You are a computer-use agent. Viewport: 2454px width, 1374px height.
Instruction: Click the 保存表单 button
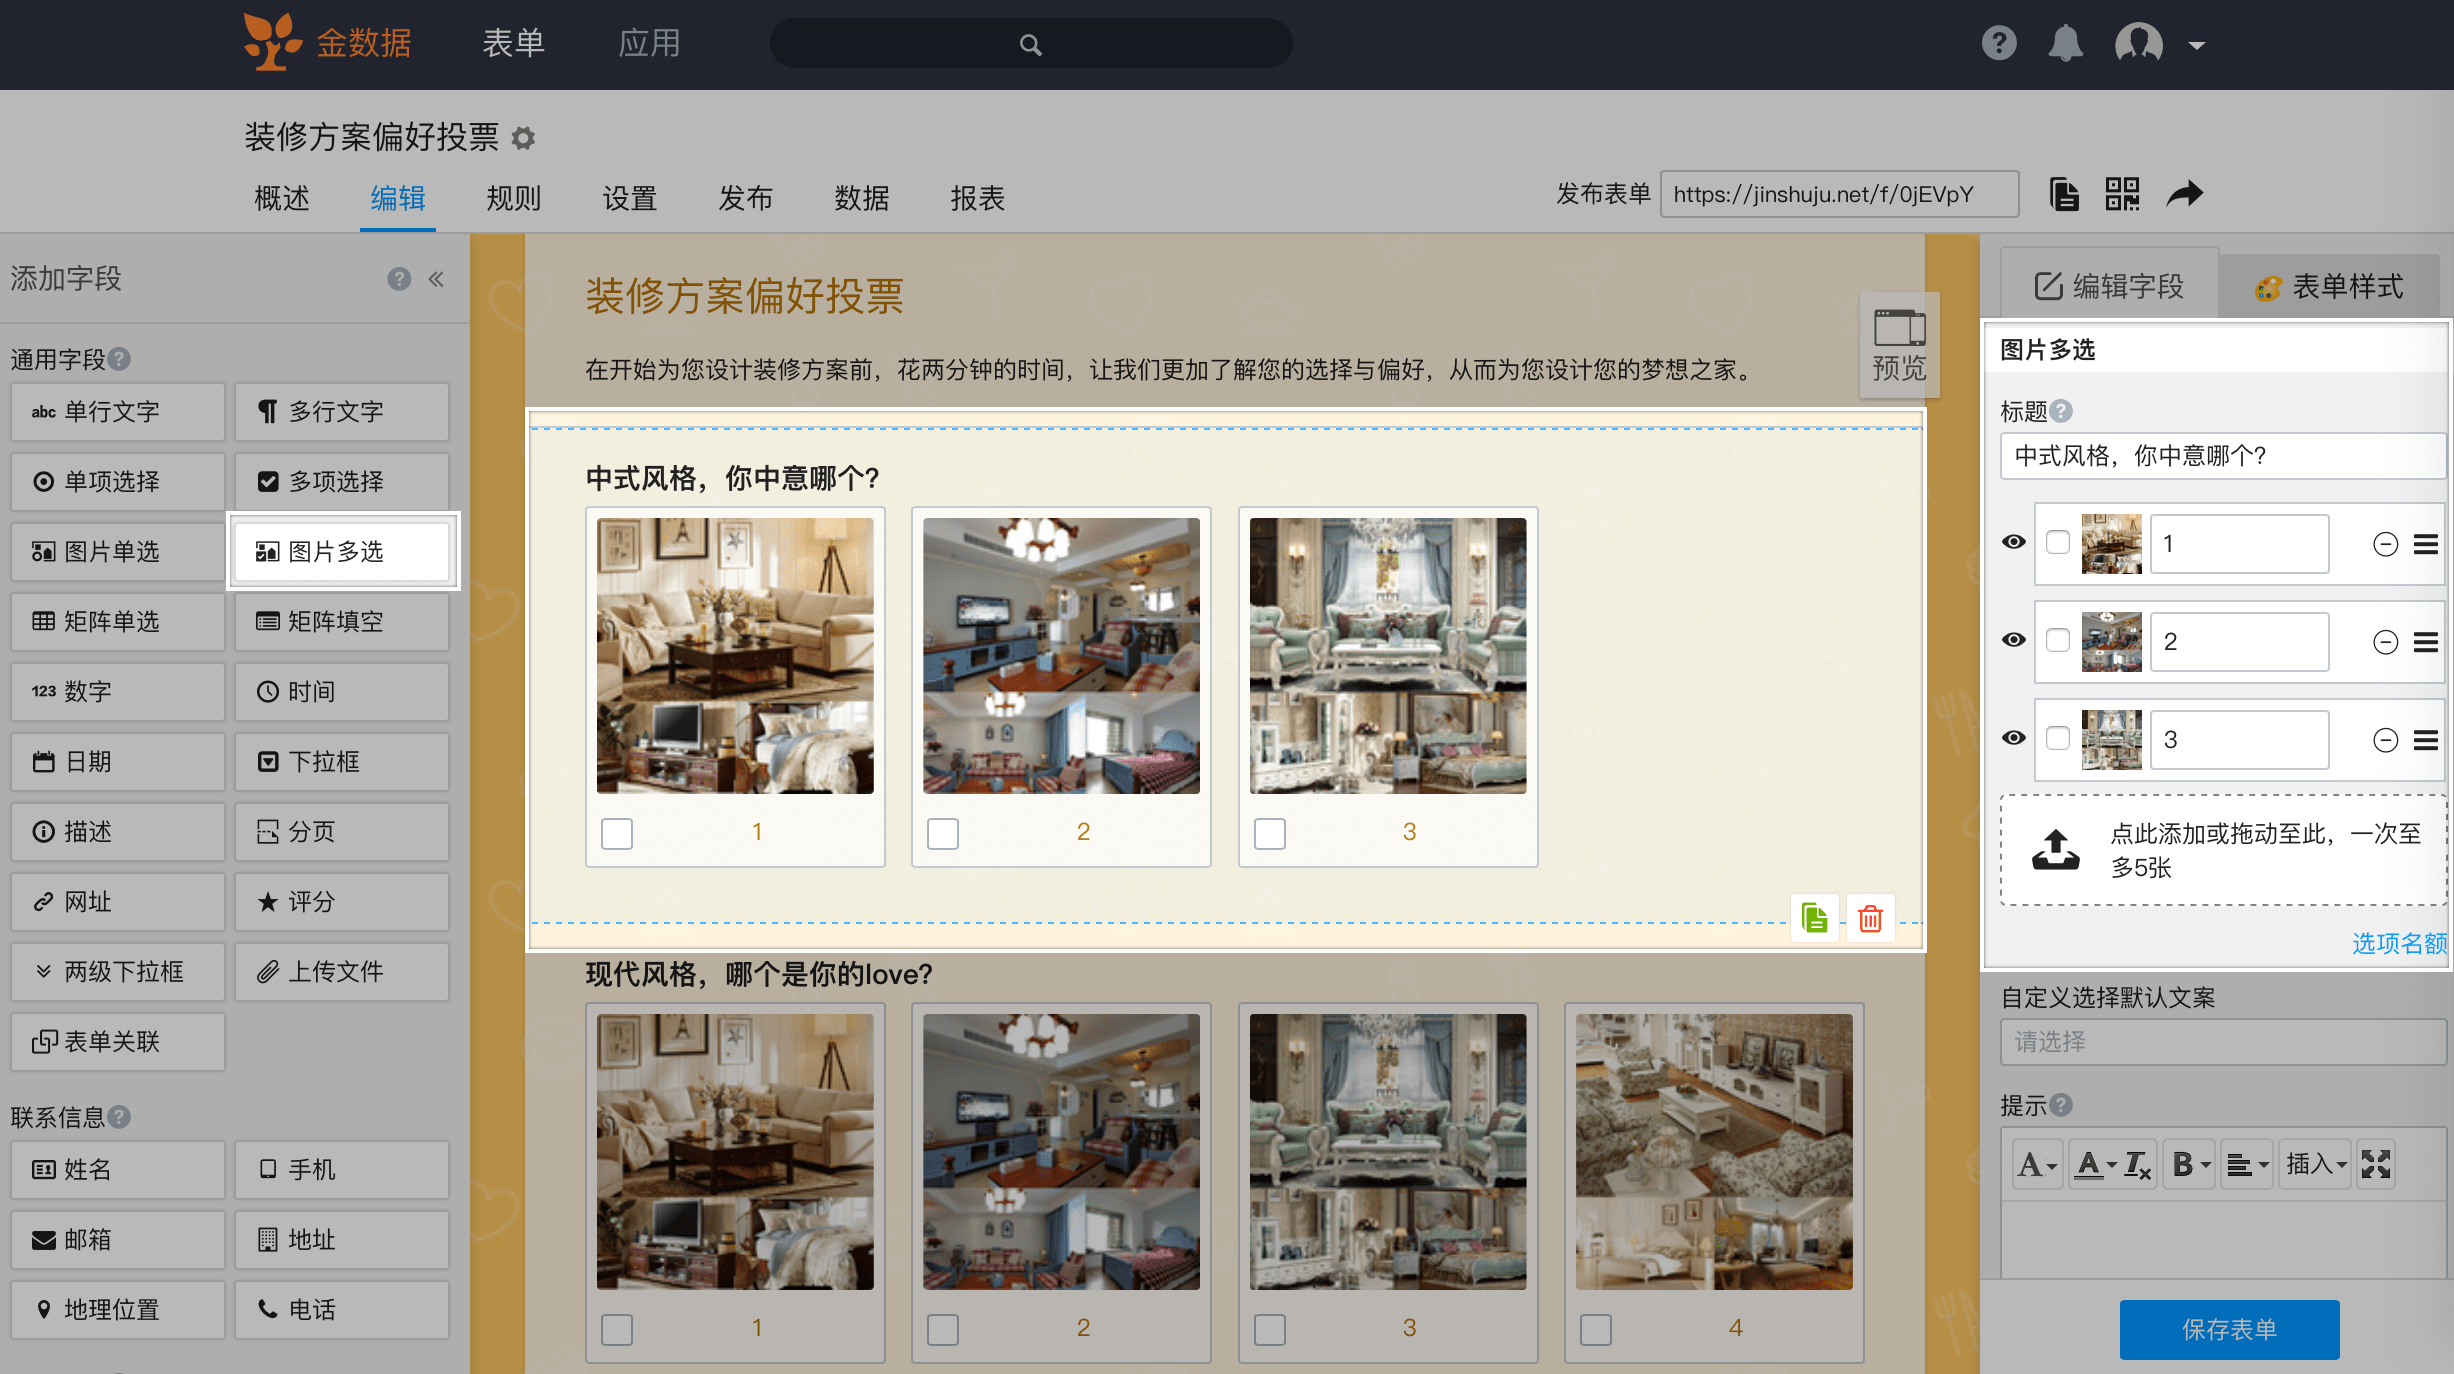(x=2229, y=1329)
